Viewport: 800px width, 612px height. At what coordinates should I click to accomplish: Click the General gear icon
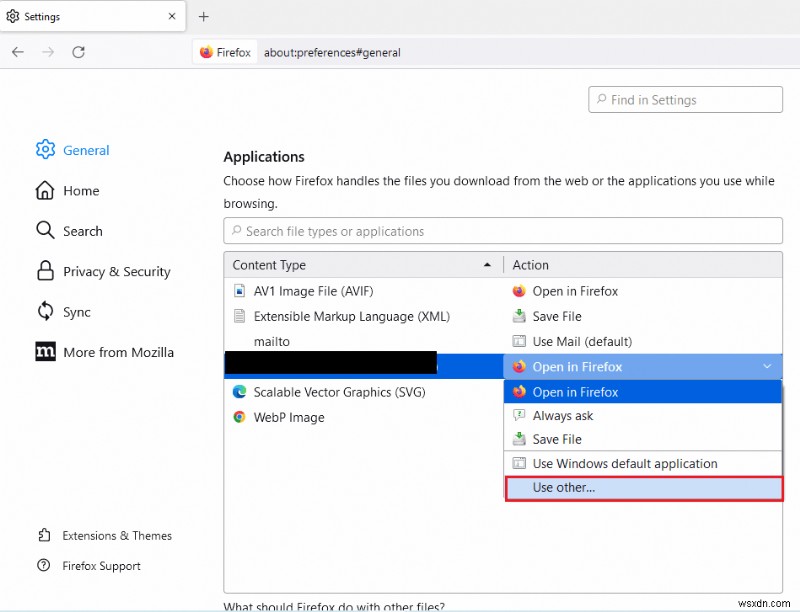[x=45, y=149]
